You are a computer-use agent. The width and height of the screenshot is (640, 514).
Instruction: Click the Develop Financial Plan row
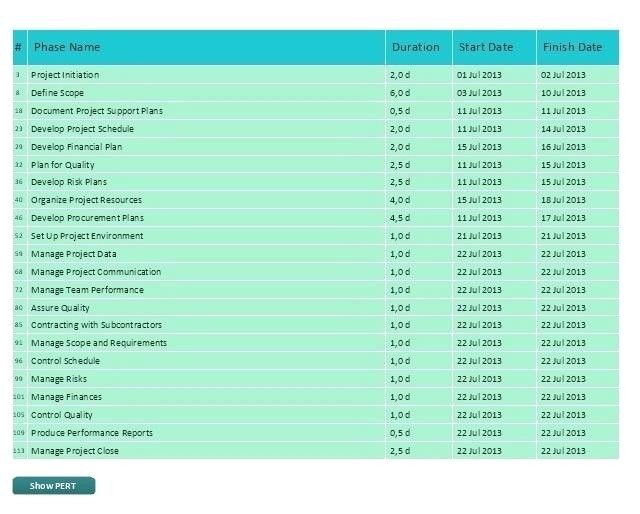pyautogui.click(x=76, y=147)
